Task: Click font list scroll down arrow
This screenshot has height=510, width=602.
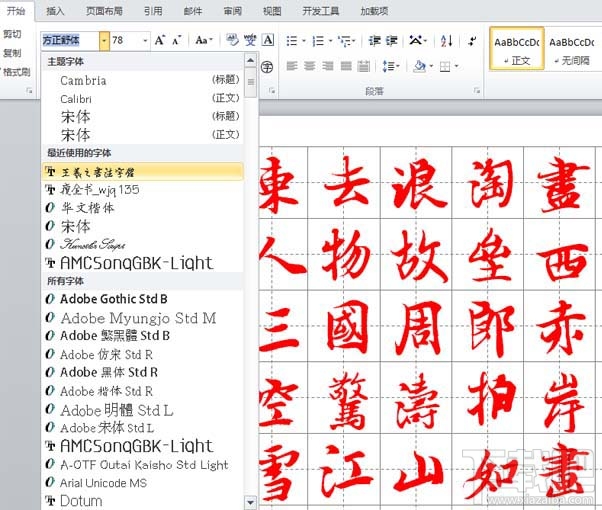Action: [x=250, y=502]
